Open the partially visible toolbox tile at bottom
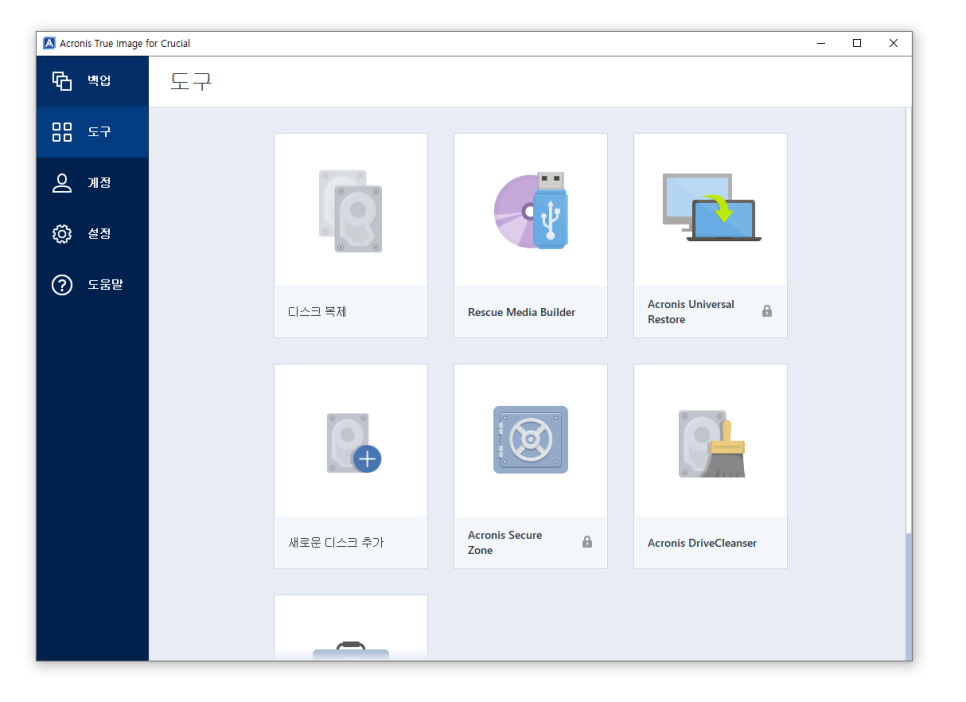Viewport: 966px width, 702px height. (351, 627)
